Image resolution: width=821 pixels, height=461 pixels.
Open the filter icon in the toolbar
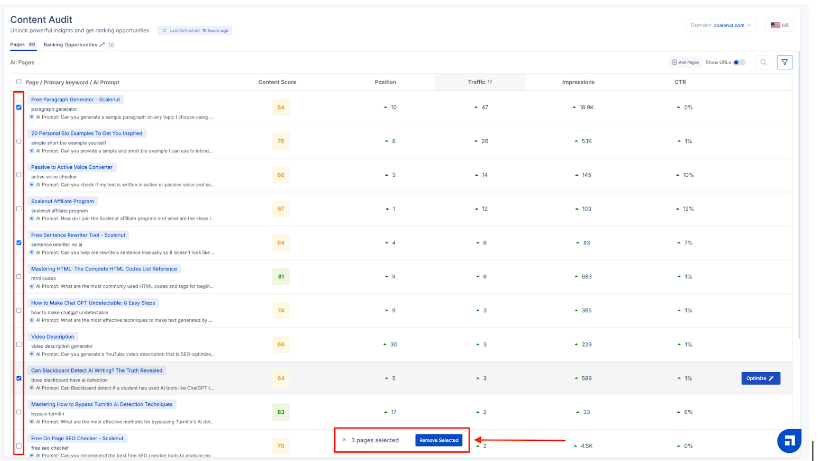coord(784,62)
